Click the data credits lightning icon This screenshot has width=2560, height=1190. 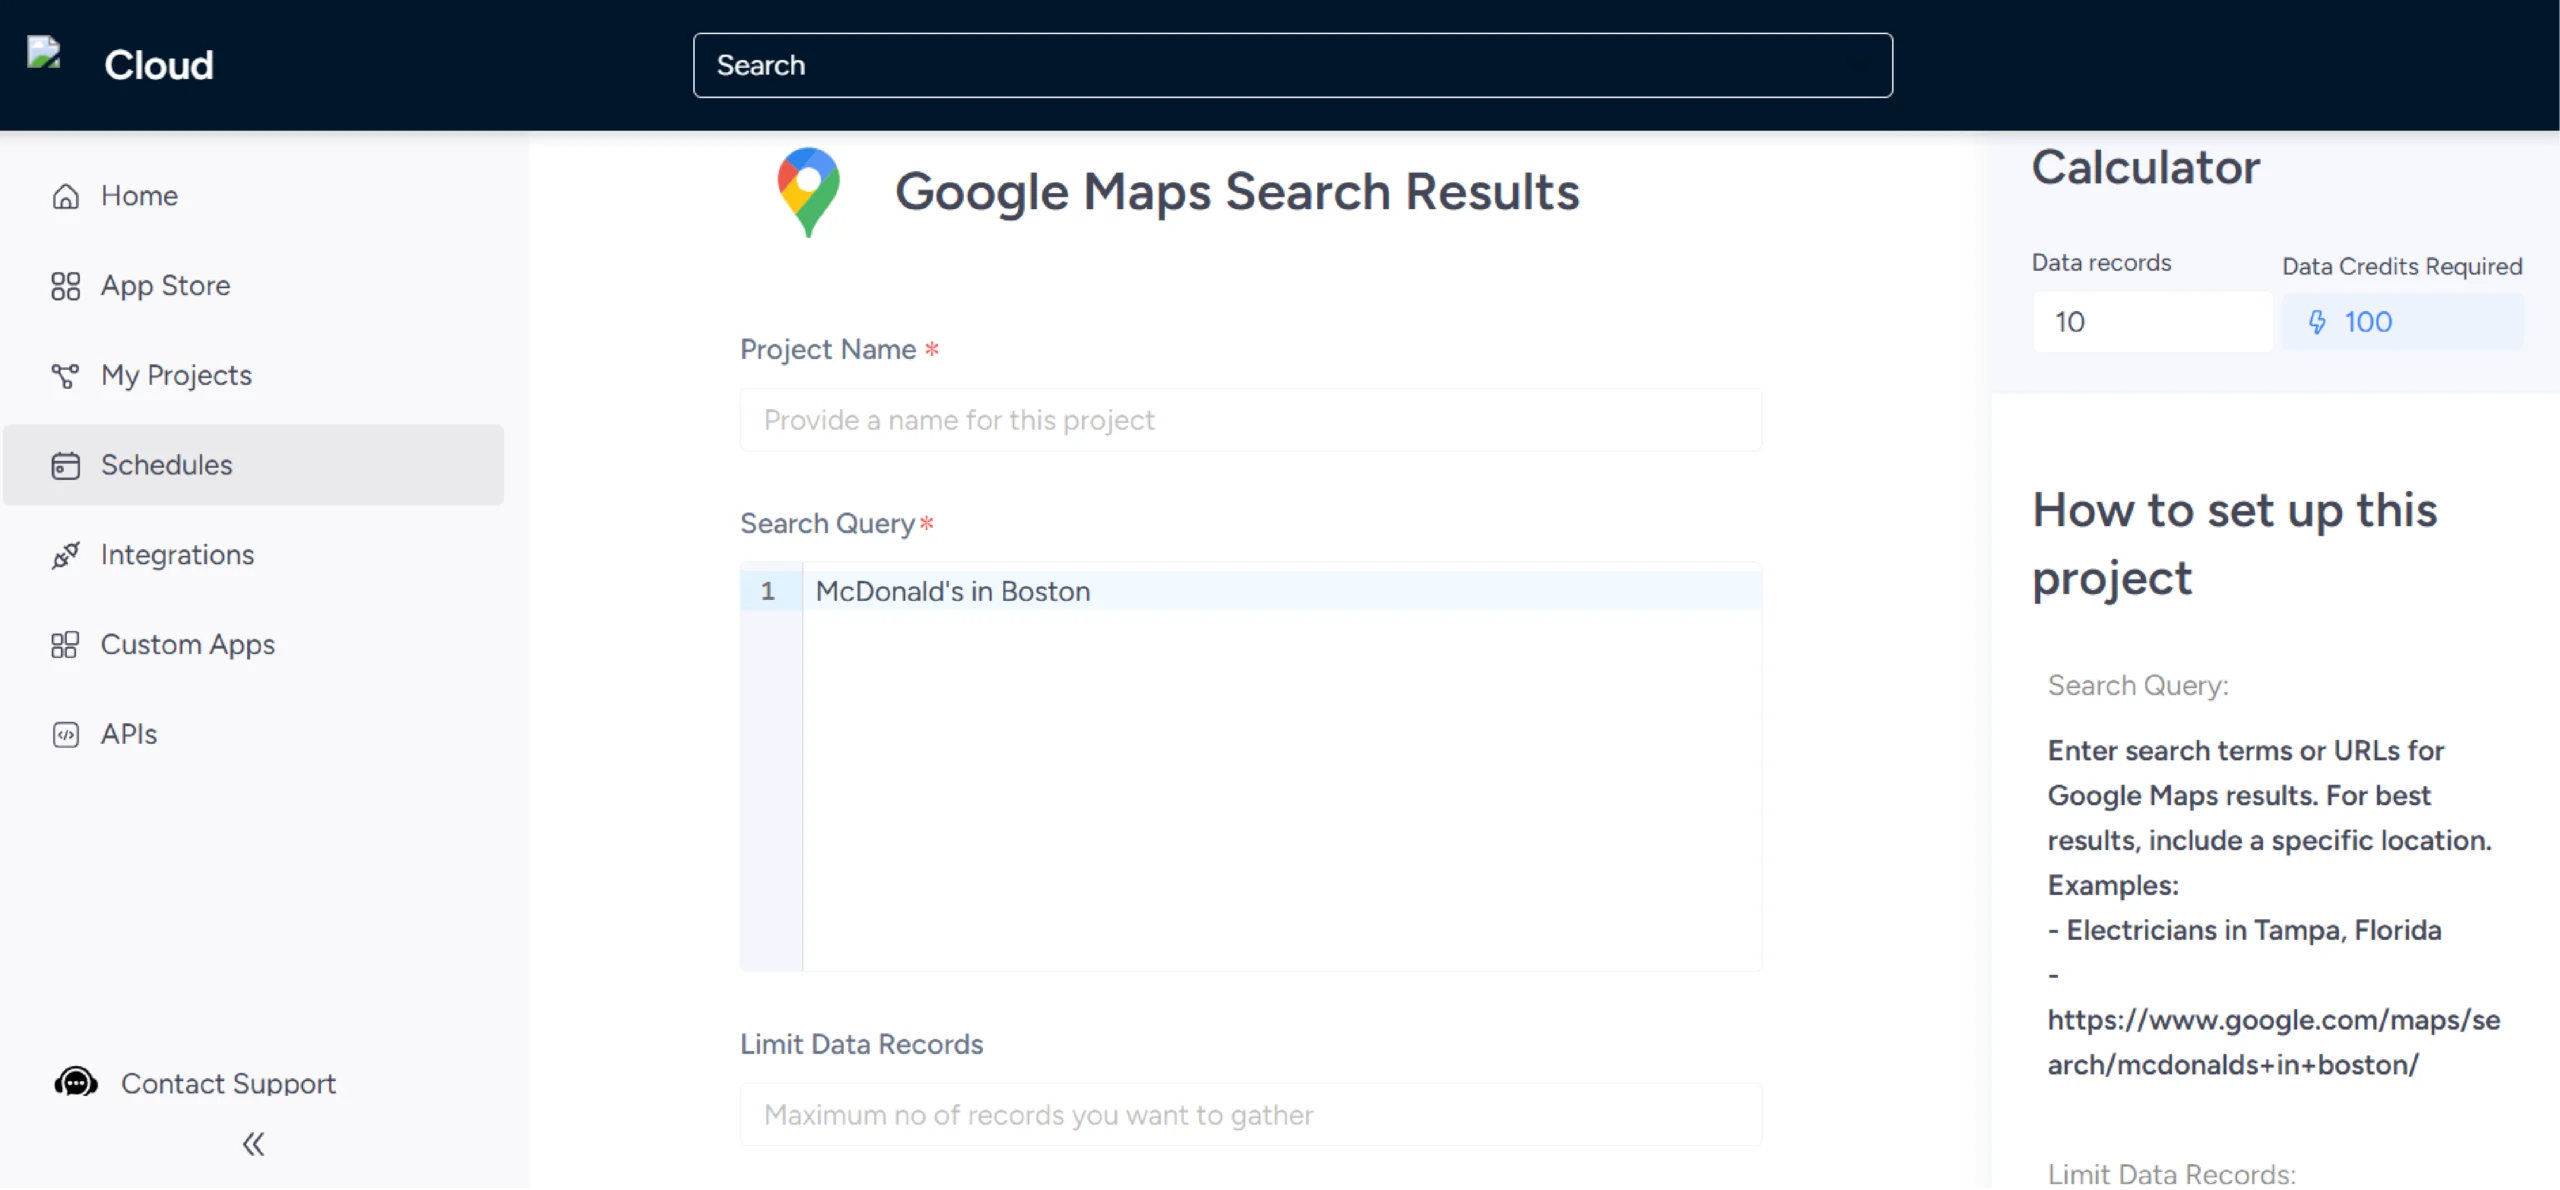(2317, 322)
